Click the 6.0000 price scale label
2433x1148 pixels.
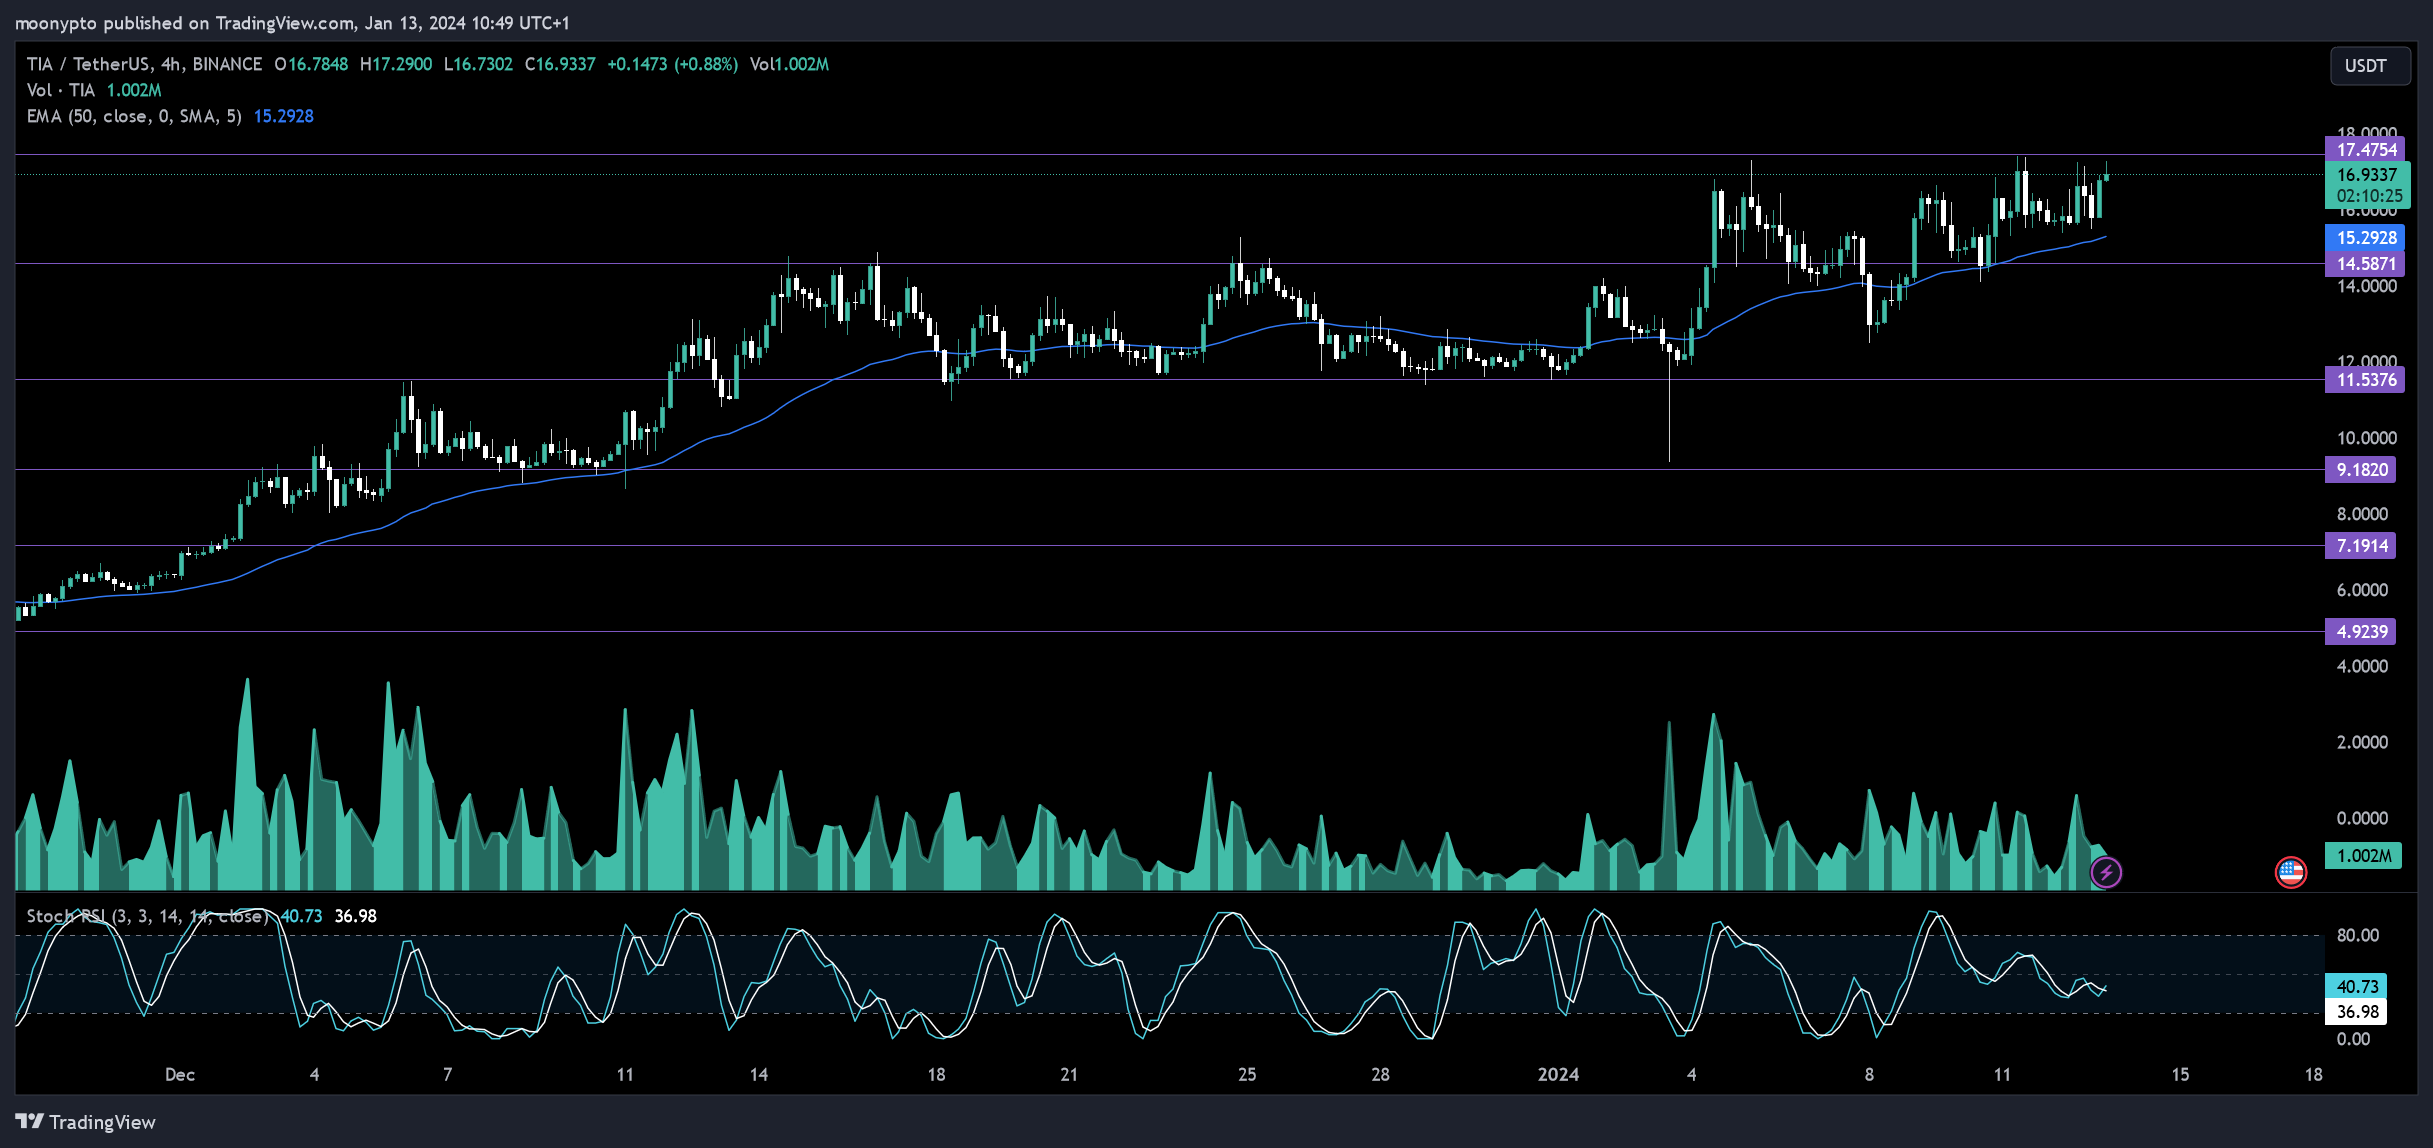pyautogui.click(x=2362, y=590)
